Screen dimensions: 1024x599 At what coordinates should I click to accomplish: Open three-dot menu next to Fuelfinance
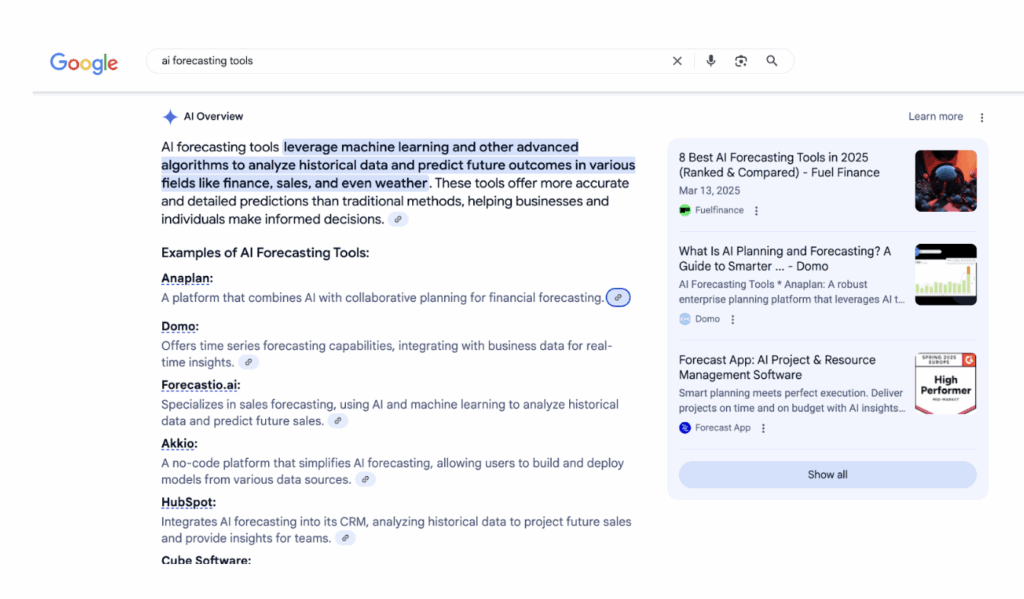pyautogui.click(x=757, y=211)
